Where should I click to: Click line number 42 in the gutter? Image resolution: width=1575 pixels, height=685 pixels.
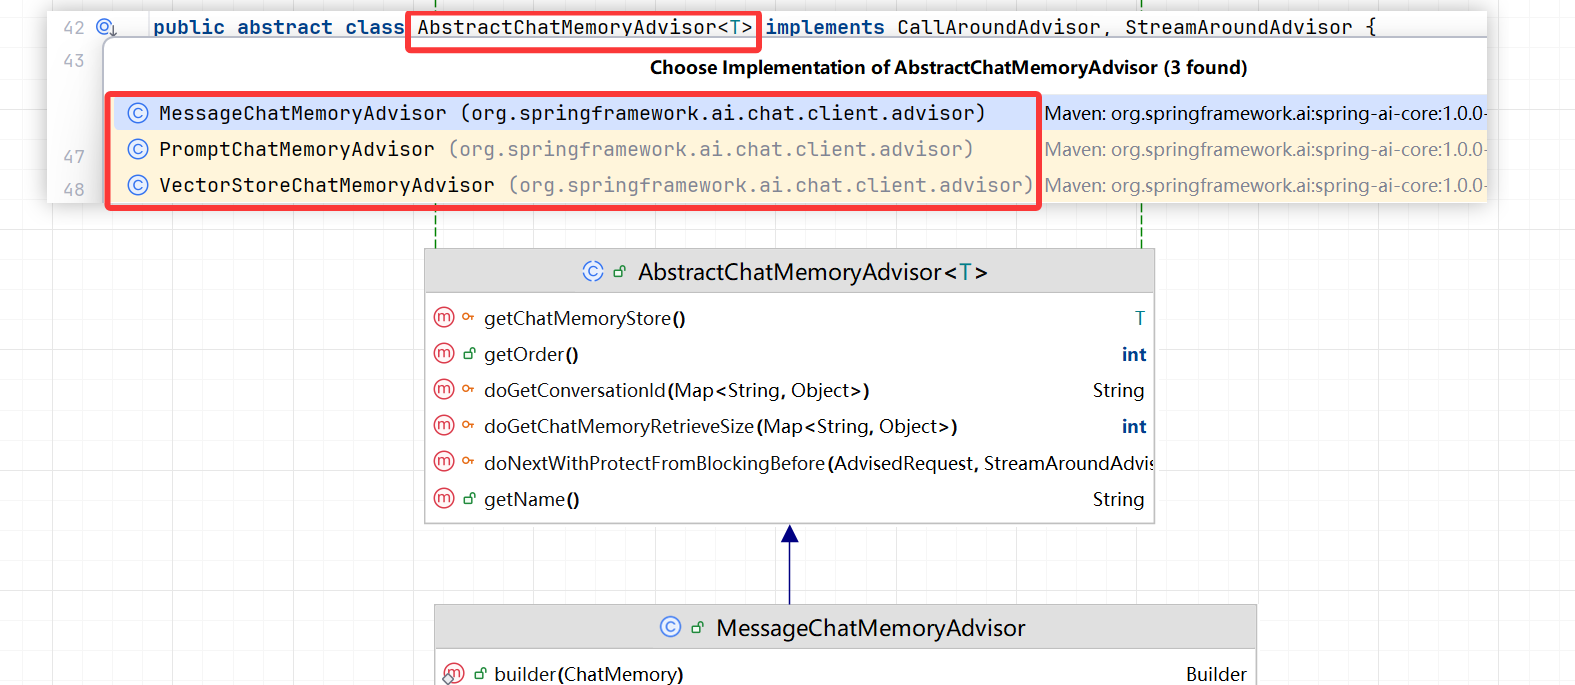pyautogui.click(x=74, y=28)
